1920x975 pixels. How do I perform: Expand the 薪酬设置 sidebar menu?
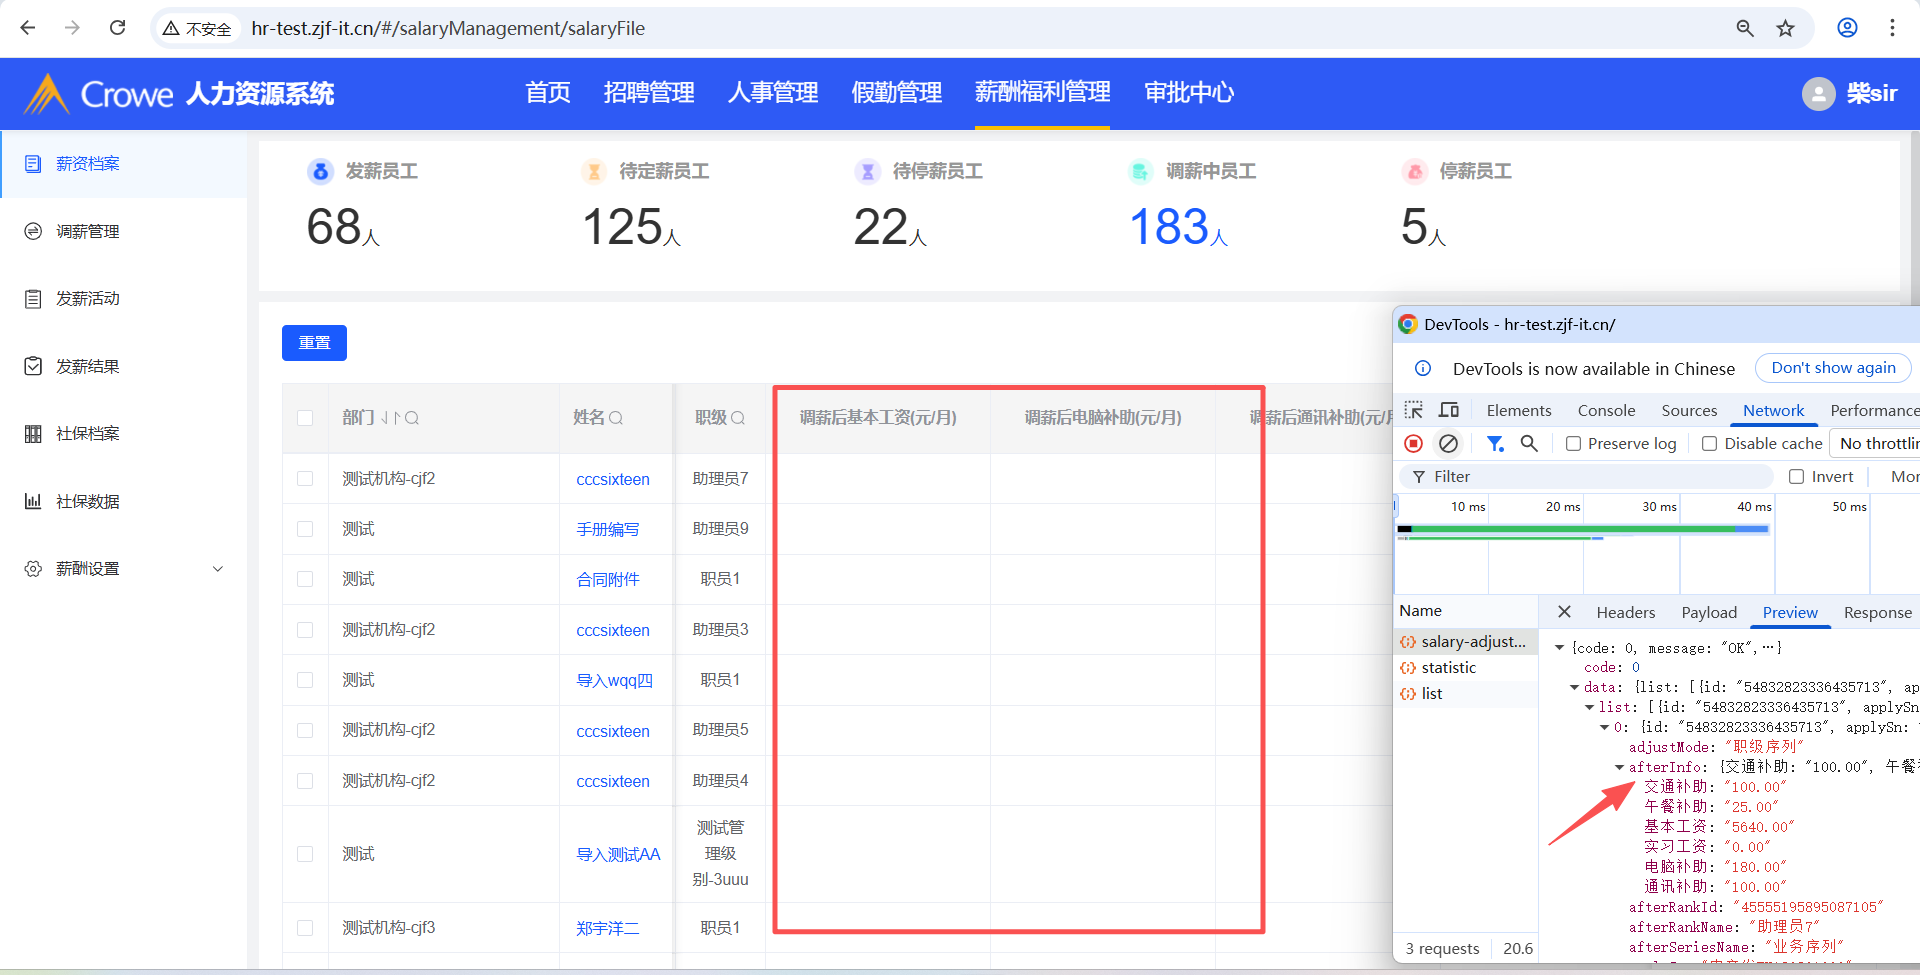tap(218, 569)
